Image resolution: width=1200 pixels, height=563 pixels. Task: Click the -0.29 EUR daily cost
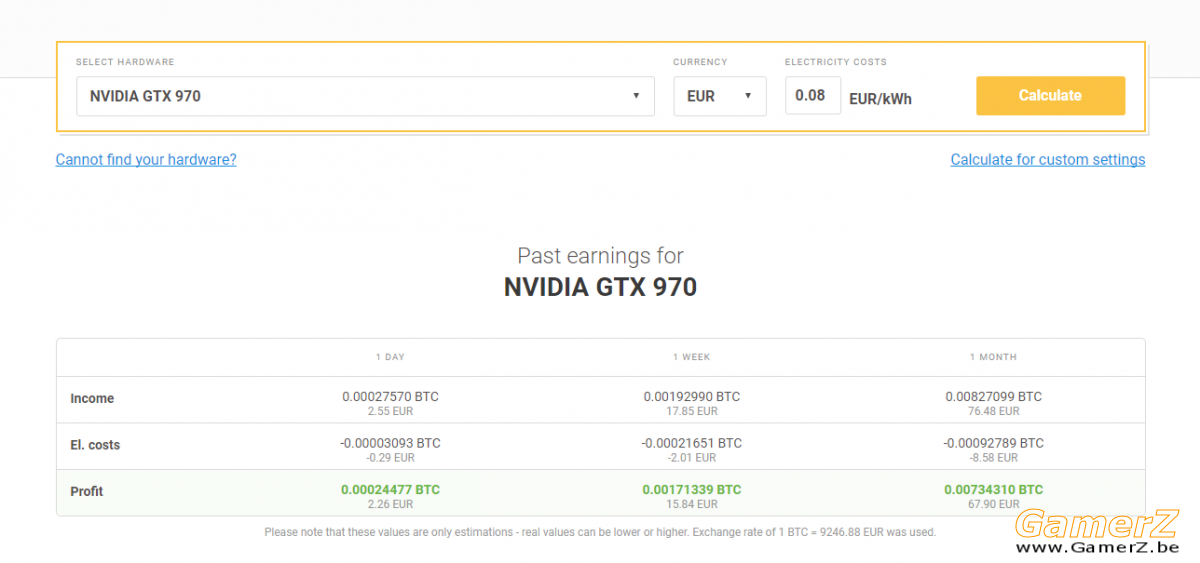click(x=390, y=458)
